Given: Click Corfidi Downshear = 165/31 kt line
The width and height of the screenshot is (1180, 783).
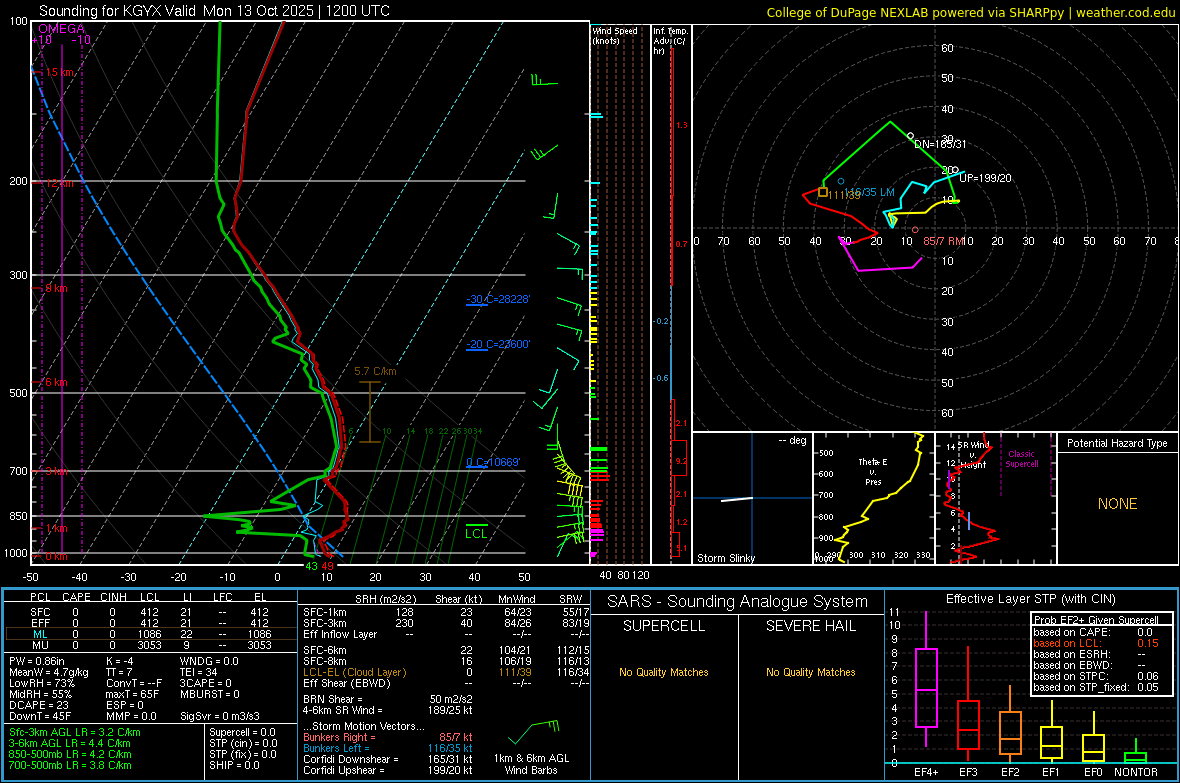Looking at the screenshot, I should (388, 759).
